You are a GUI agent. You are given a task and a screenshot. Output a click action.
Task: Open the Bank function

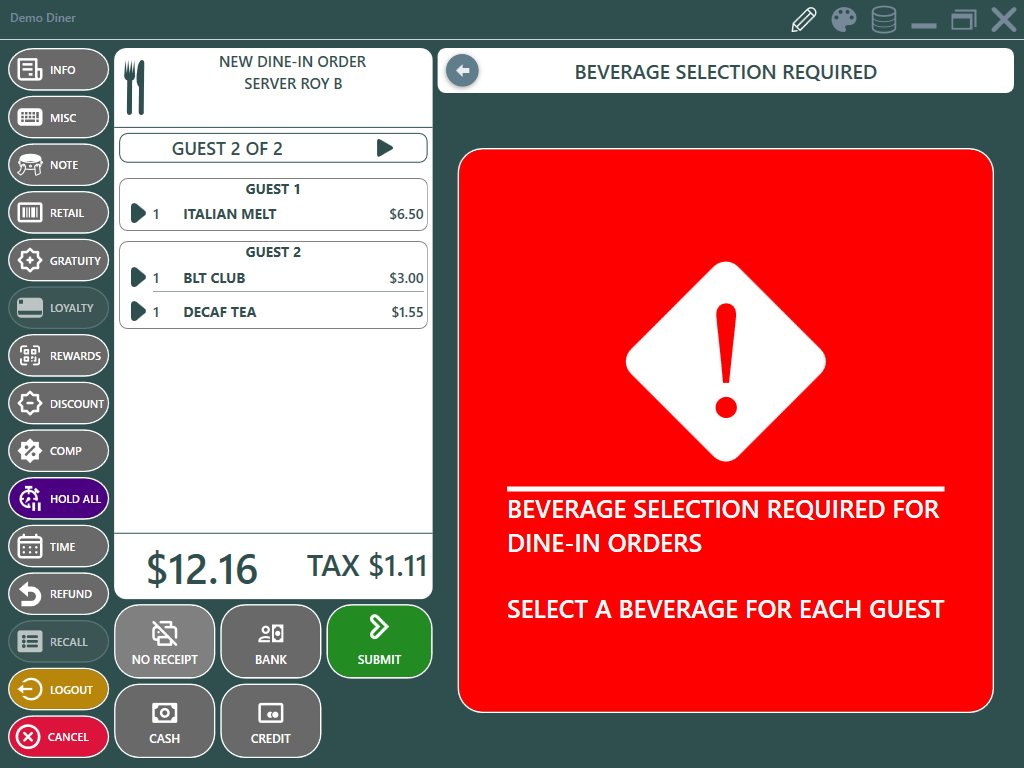(271, 641)
